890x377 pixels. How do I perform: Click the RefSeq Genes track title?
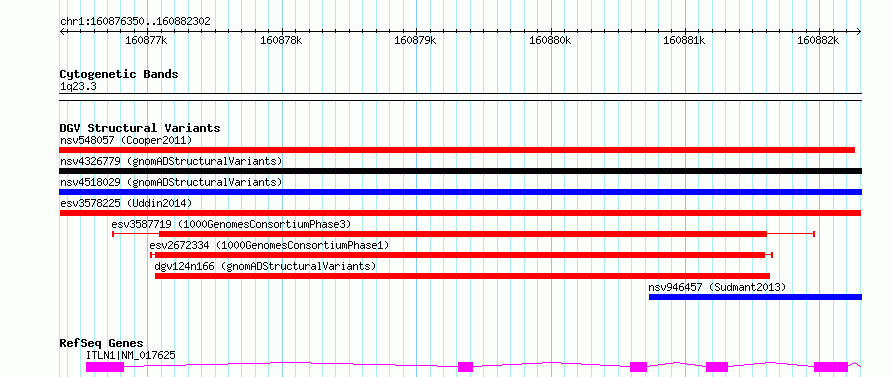tap(101, 344)
